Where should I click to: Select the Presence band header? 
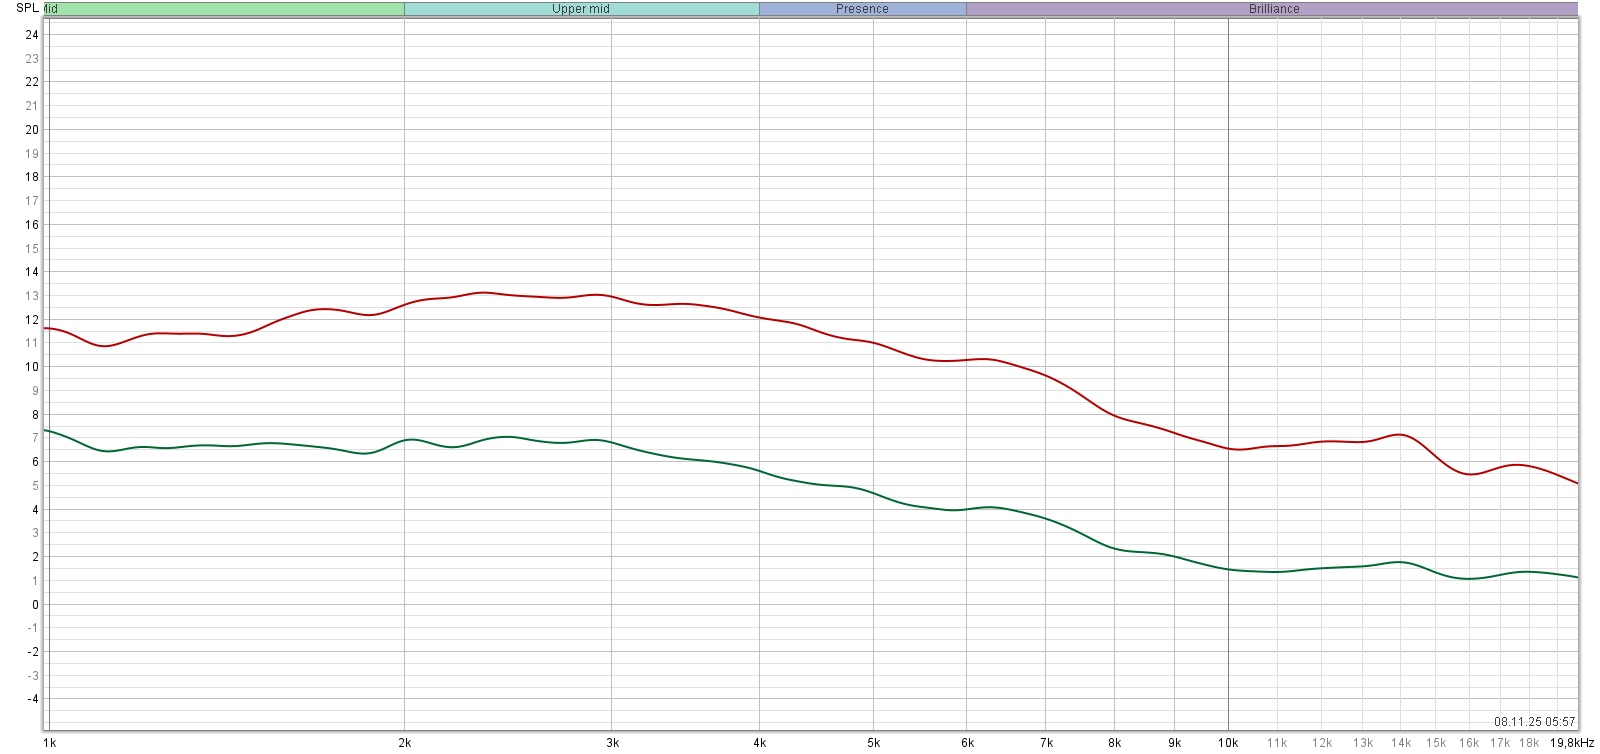click(862, 9)
